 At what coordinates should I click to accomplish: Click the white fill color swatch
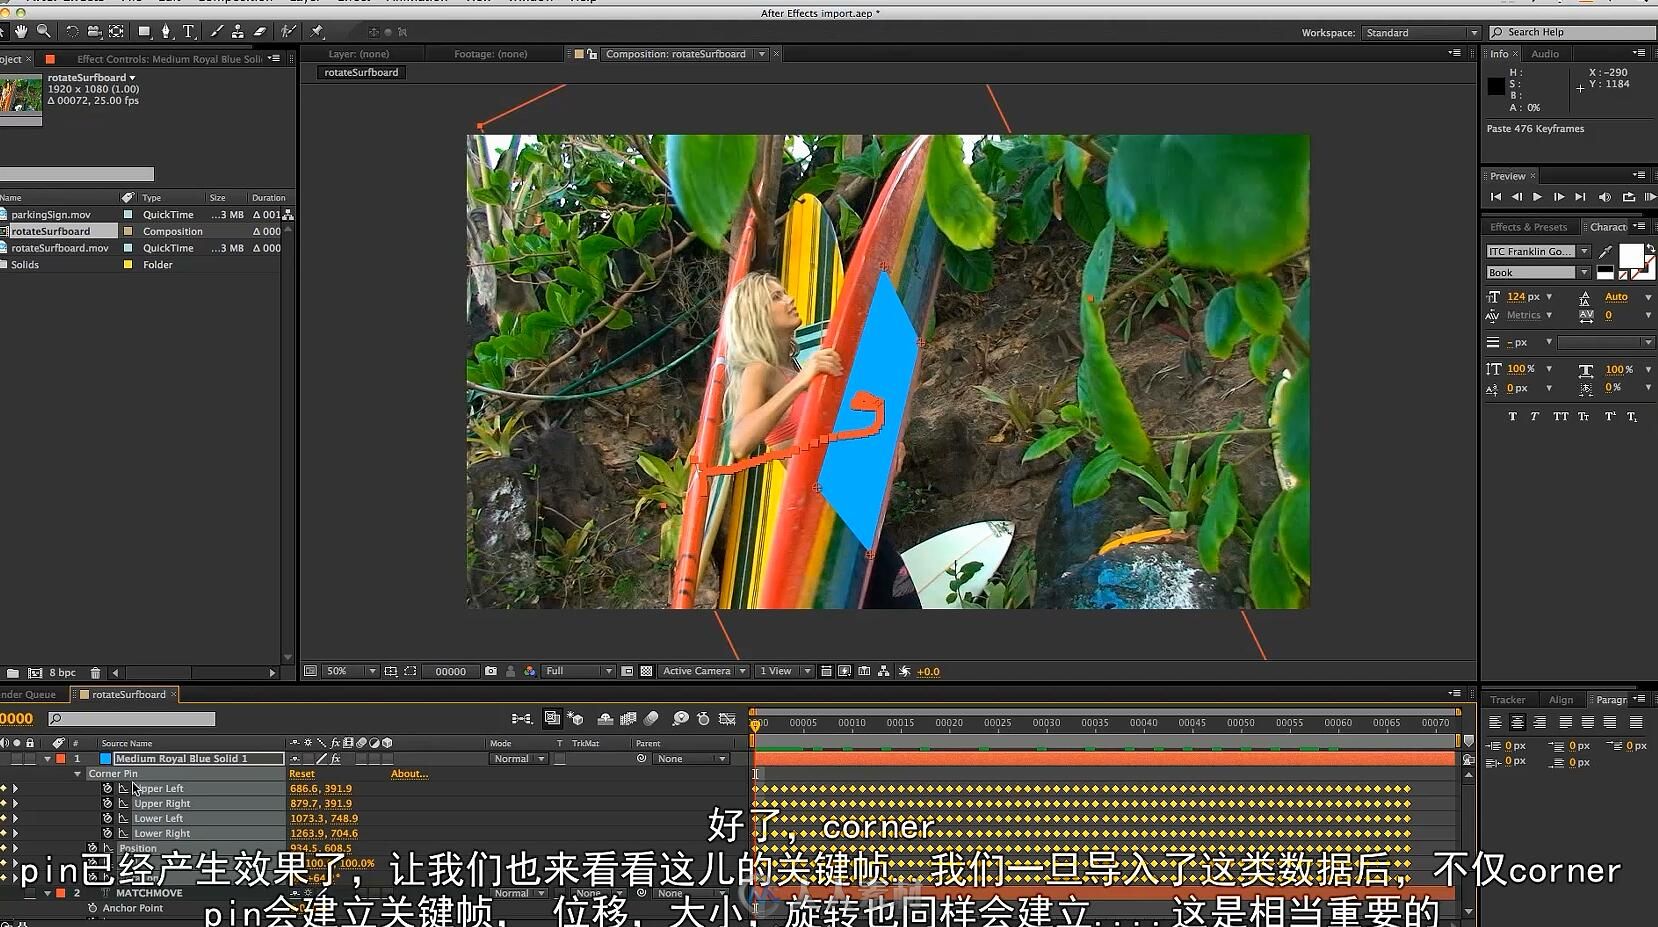click(1630, 256)
